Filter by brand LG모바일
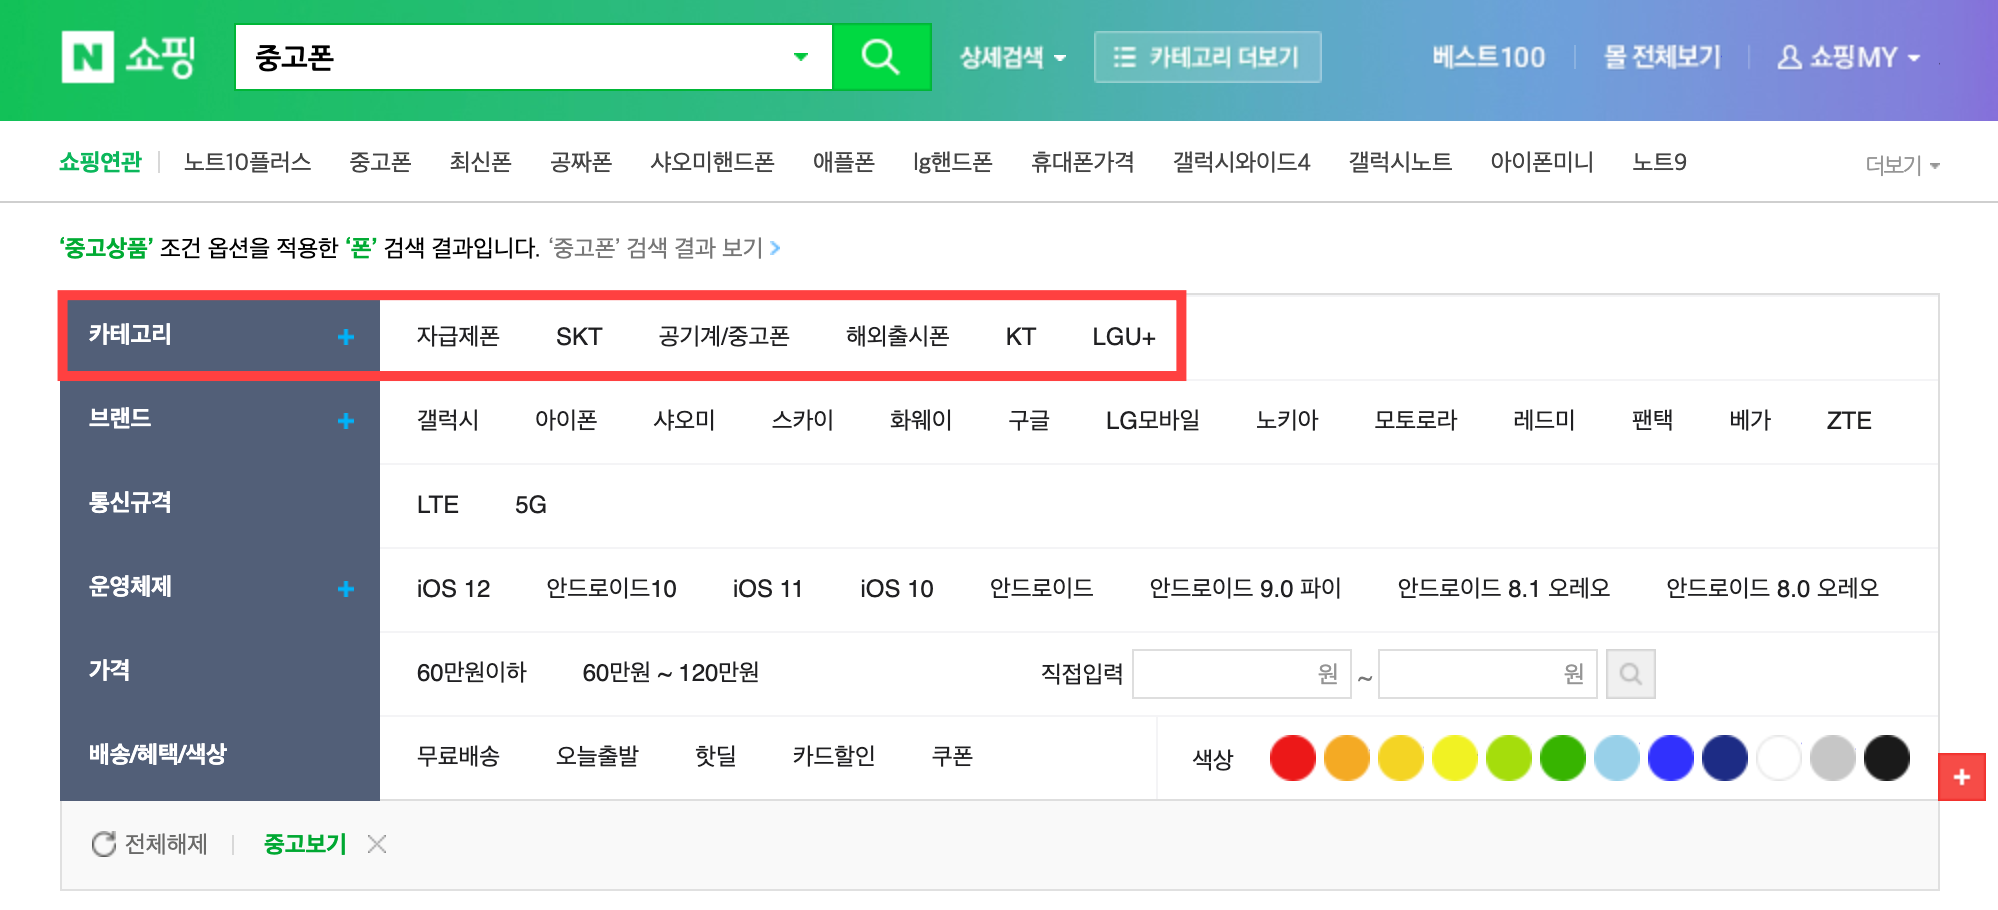Viewport: 1998px width, 910px height. [1152, 420]
